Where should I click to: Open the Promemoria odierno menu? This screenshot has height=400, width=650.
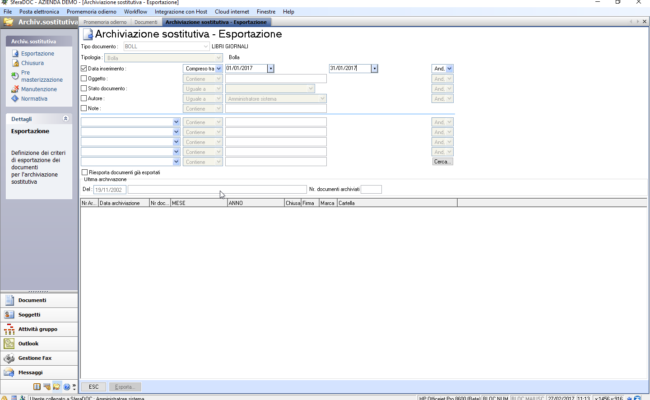[91, 12]
